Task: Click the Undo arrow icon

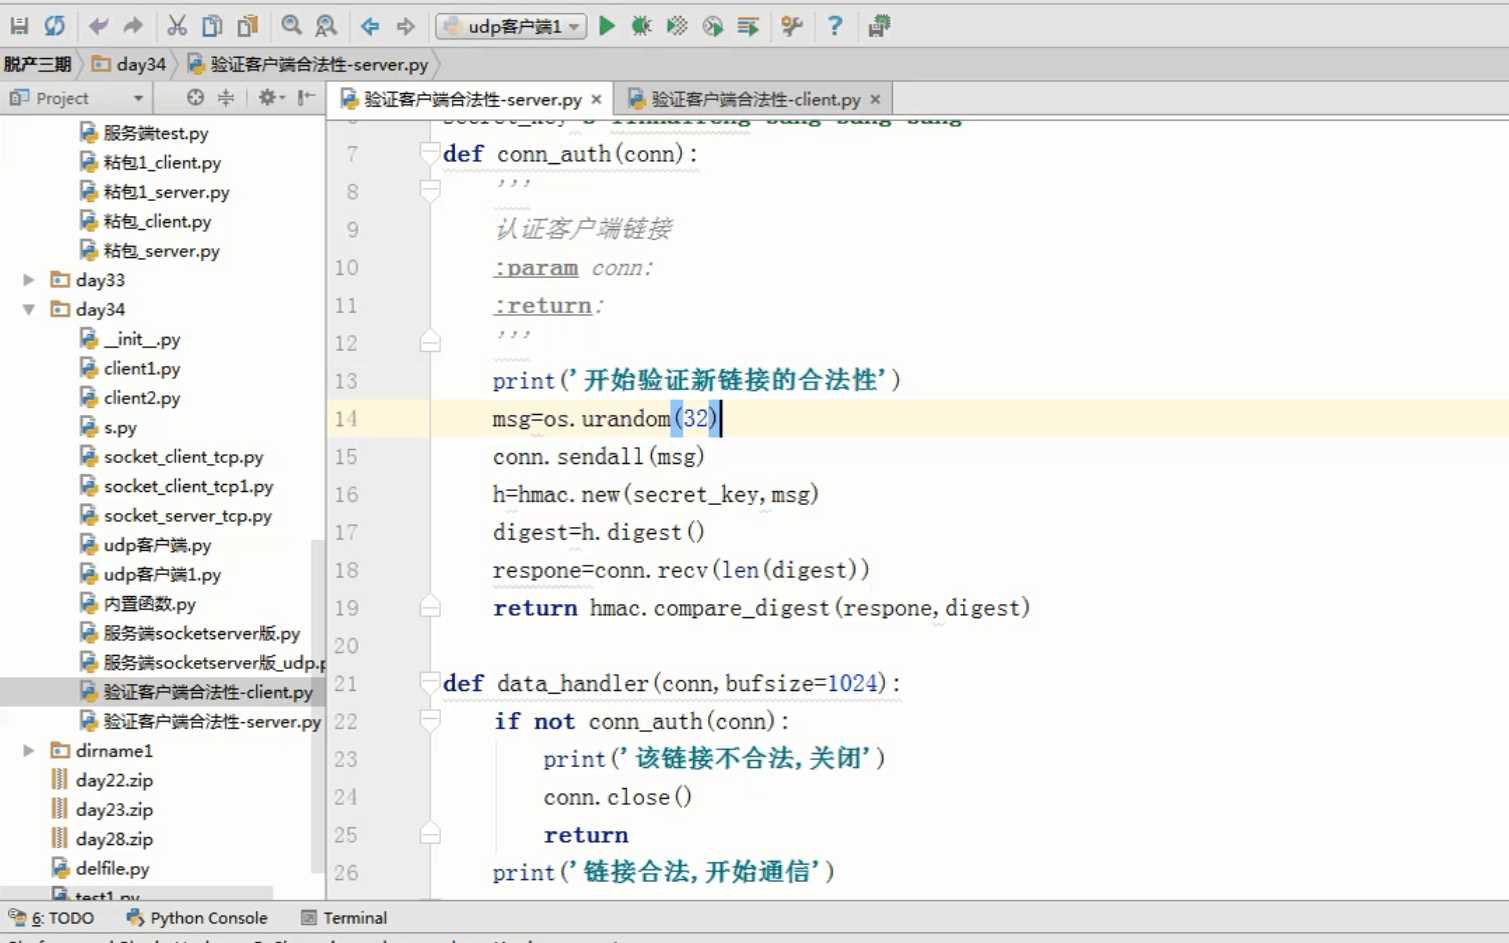Action: pos(97,26)
